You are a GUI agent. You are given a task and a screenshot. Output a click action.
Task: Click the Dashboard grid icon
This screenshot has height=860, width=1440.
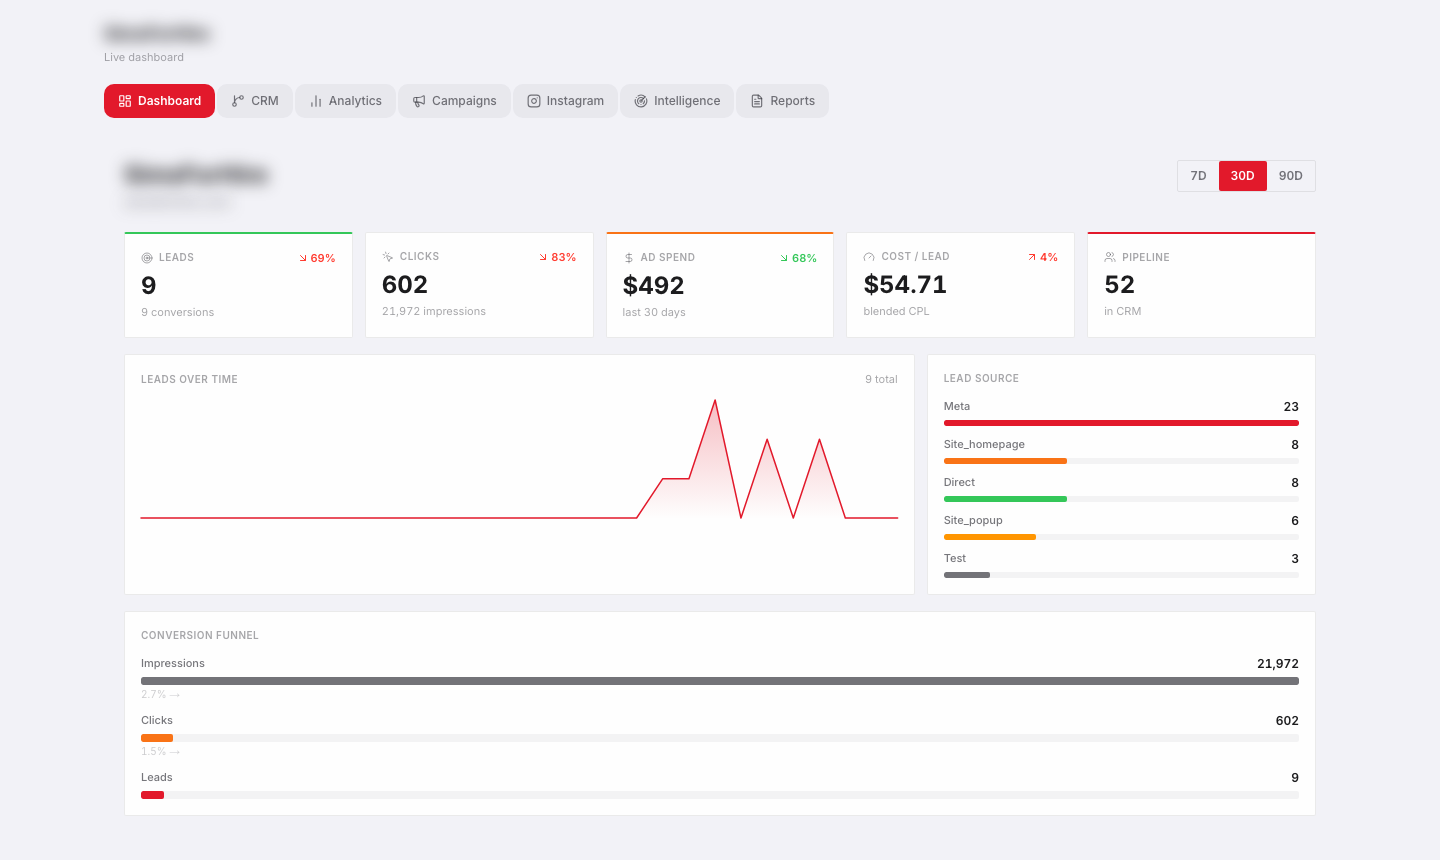[125, 101]
